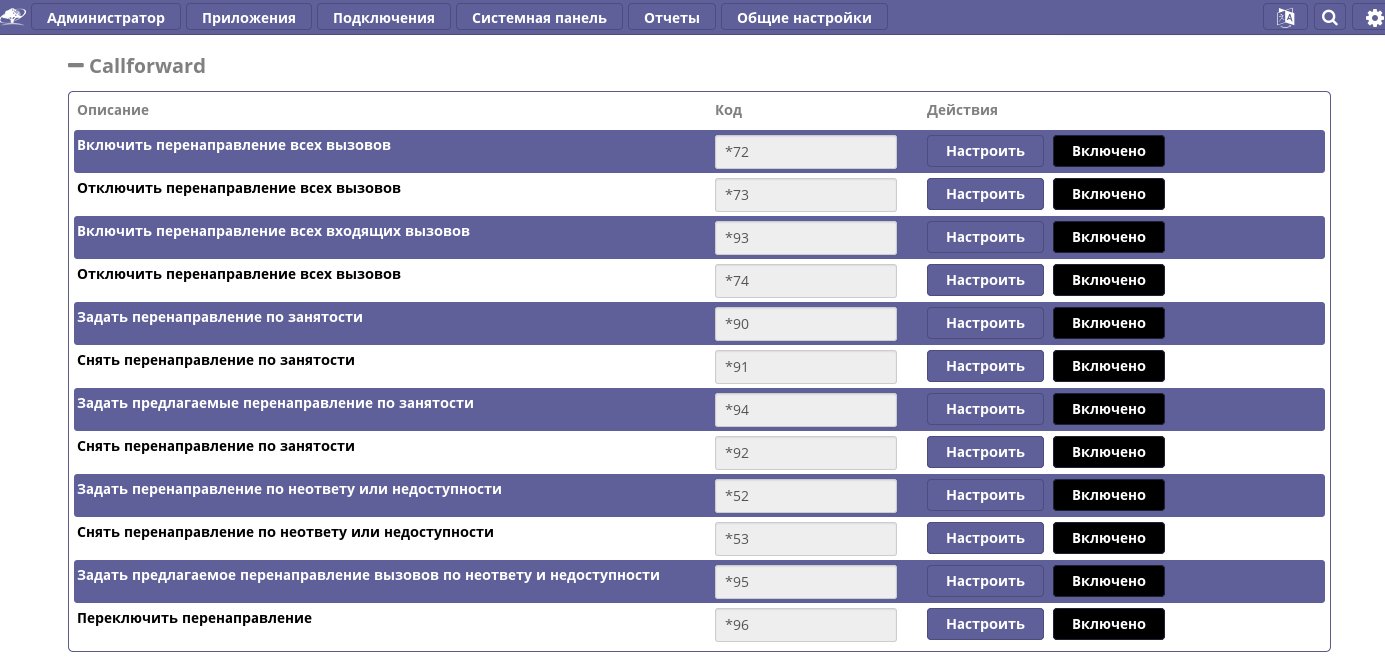Click Настроить button in the *90 row
The height and width of the screenshot is (665, 1385).
click(985, 323)
